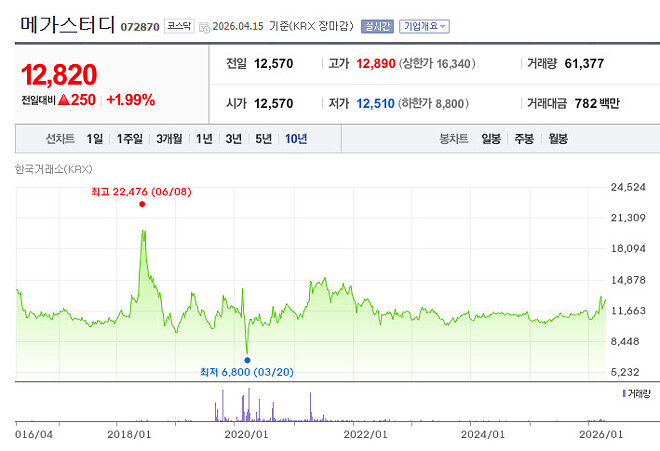Click the stock code 072870

(x=140, y=27)
